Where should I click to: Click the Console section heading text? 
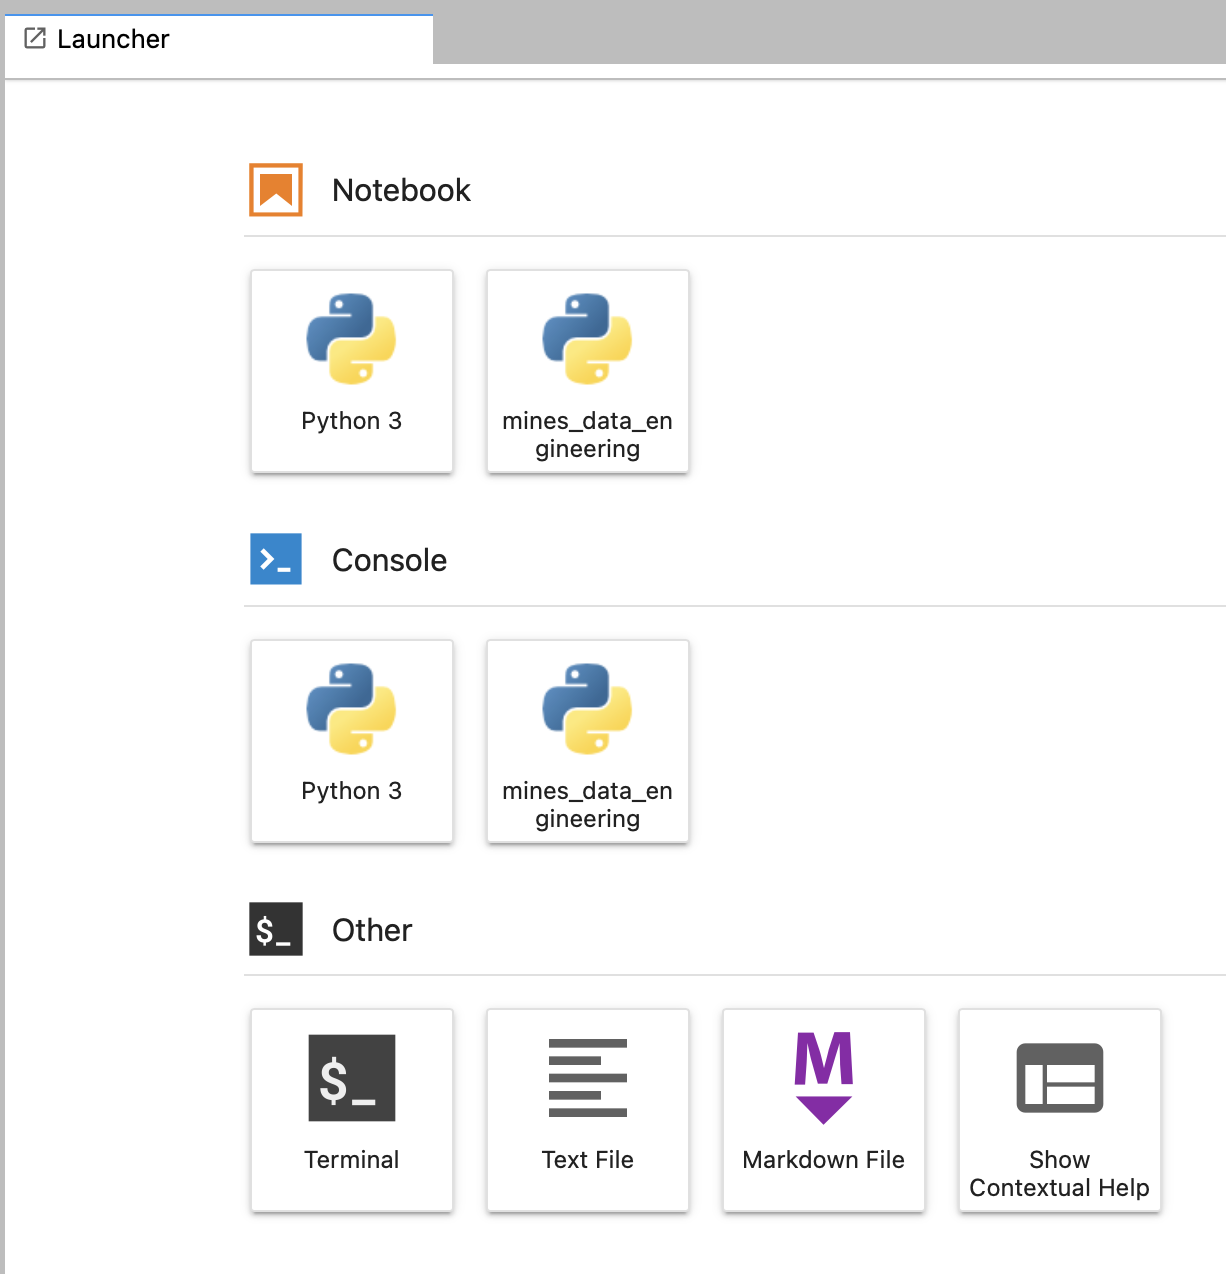pos(389,560)
